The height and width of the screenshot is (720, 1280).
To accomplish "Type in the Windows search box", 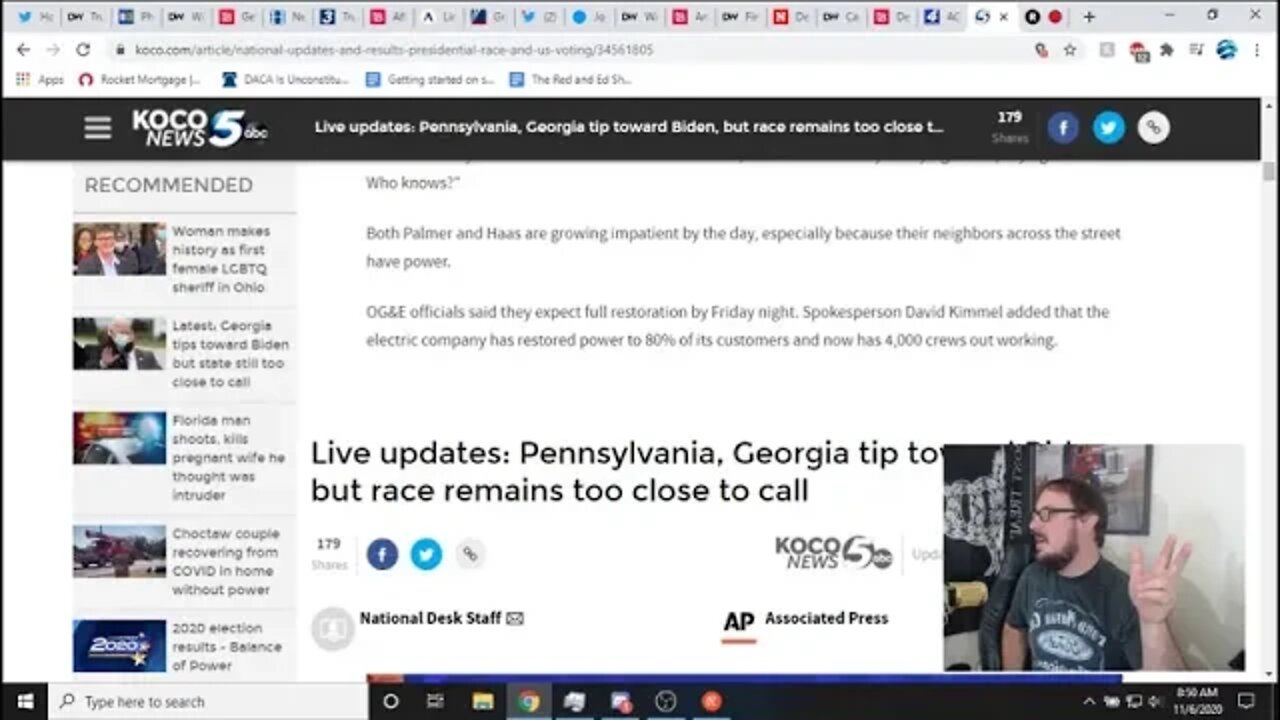I will [208, 701].
